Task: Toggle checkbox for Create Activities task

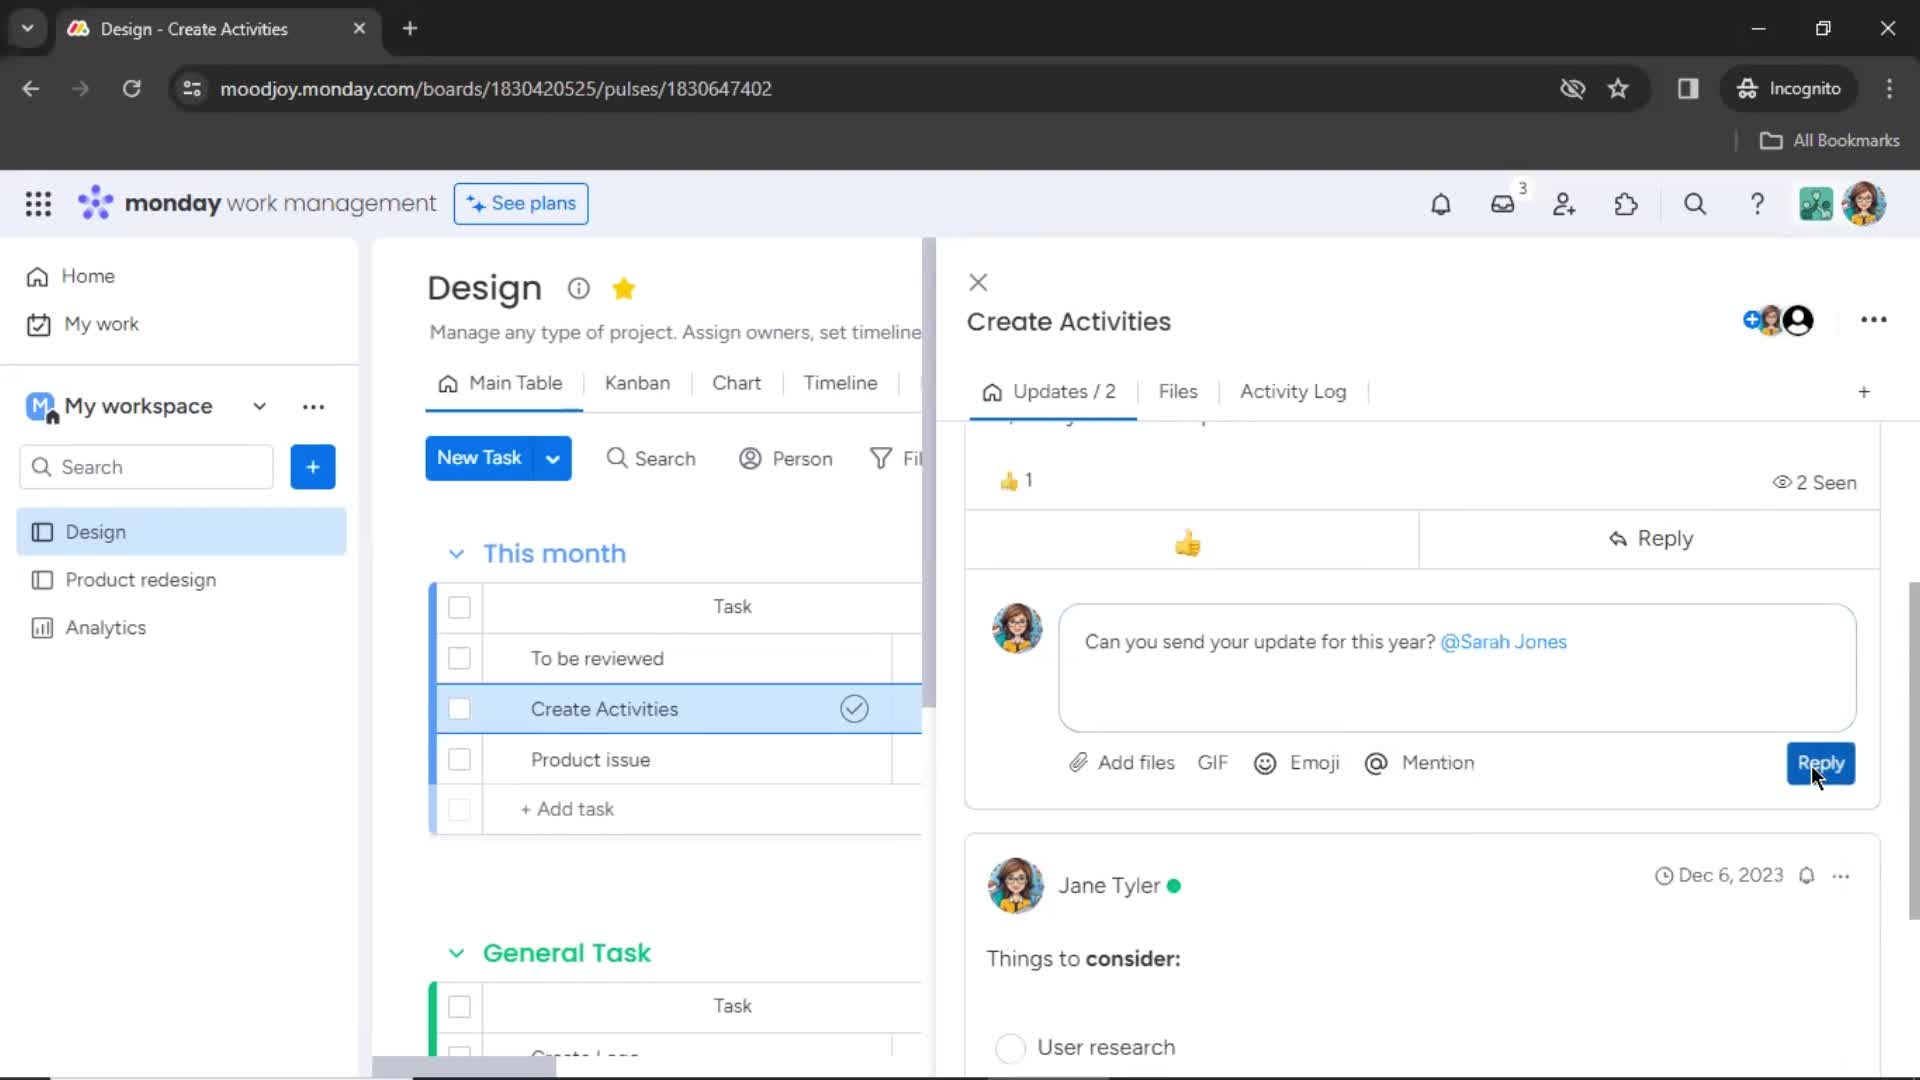Action: pos(459,708)
